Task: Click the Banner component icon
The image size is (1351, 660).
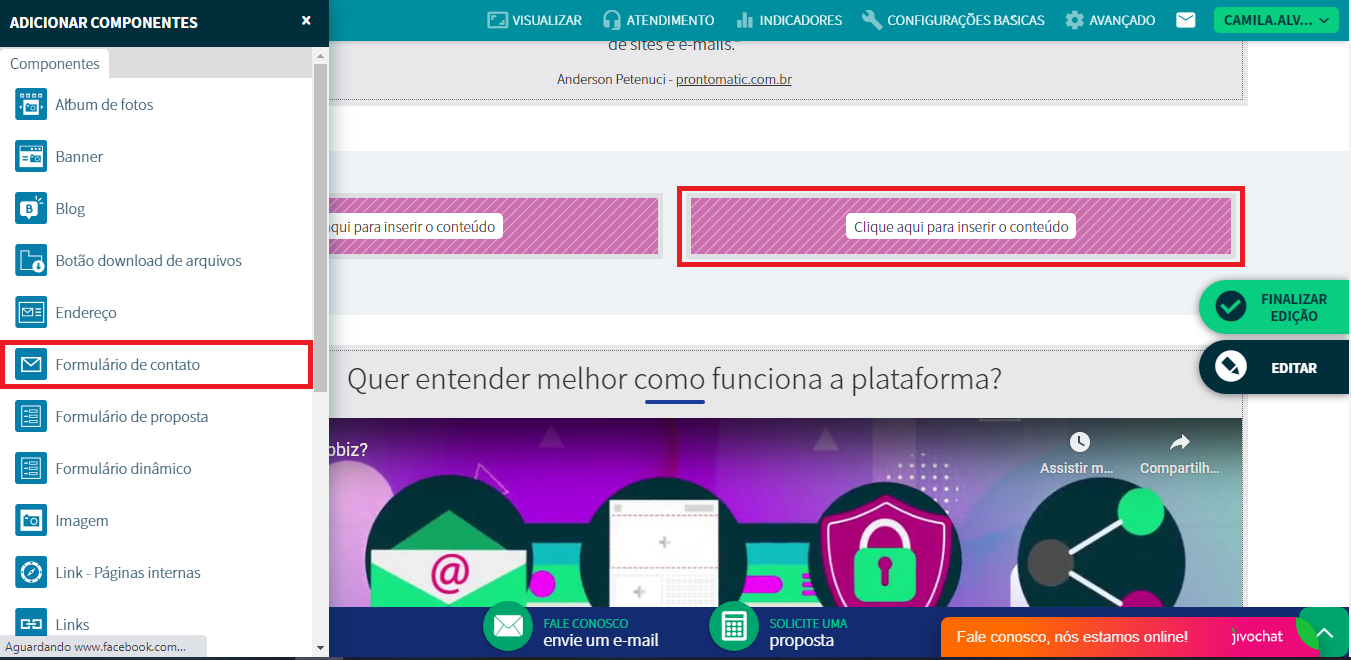Action: pyautogui.click(x=31, y=157)
